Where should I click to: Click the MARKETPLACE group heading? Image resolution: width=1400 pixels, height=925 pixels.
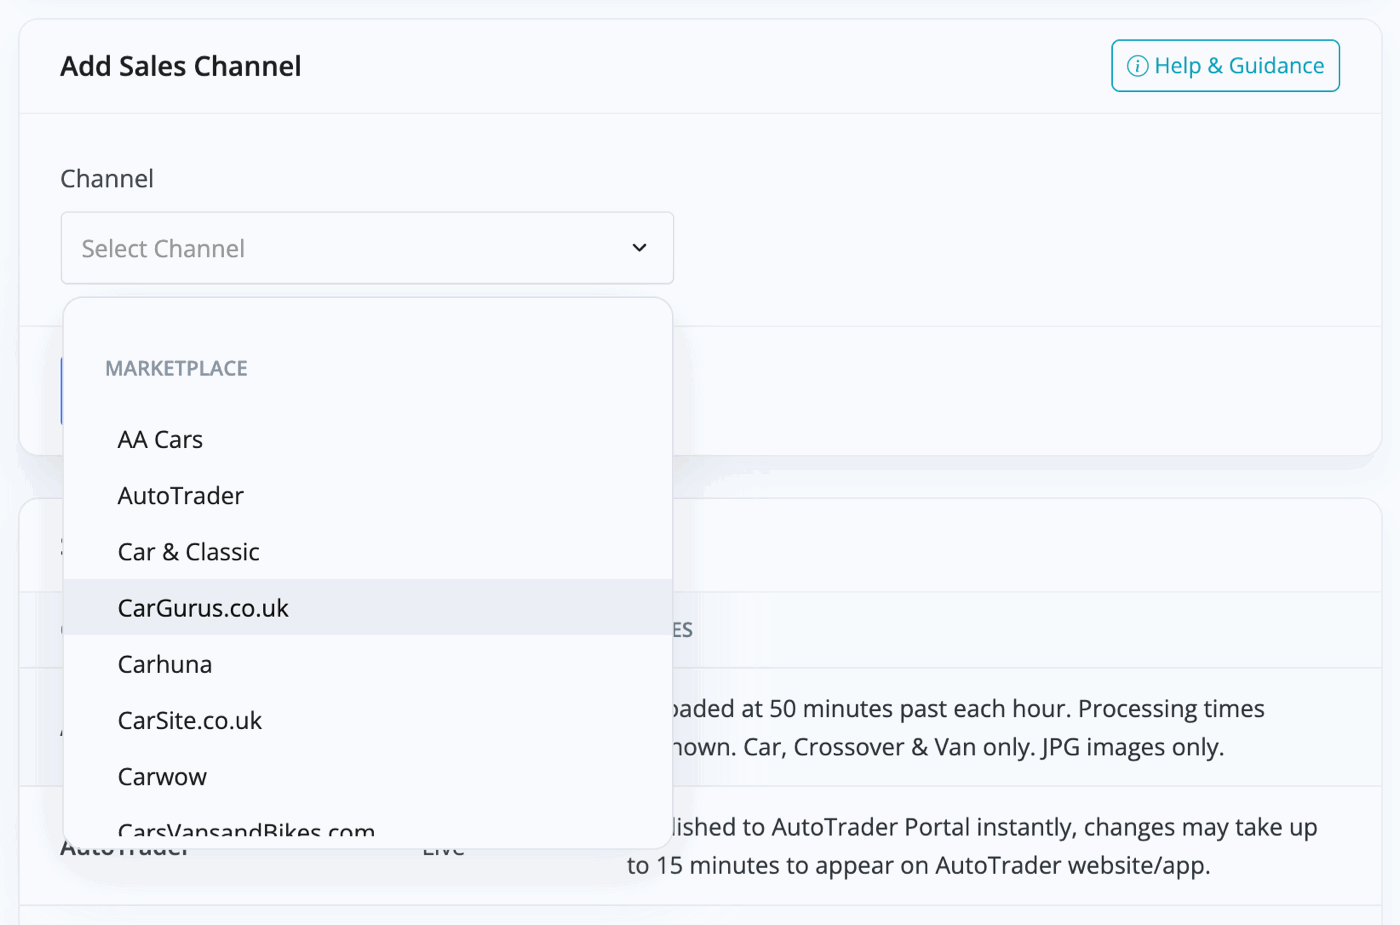click(176, 368)
